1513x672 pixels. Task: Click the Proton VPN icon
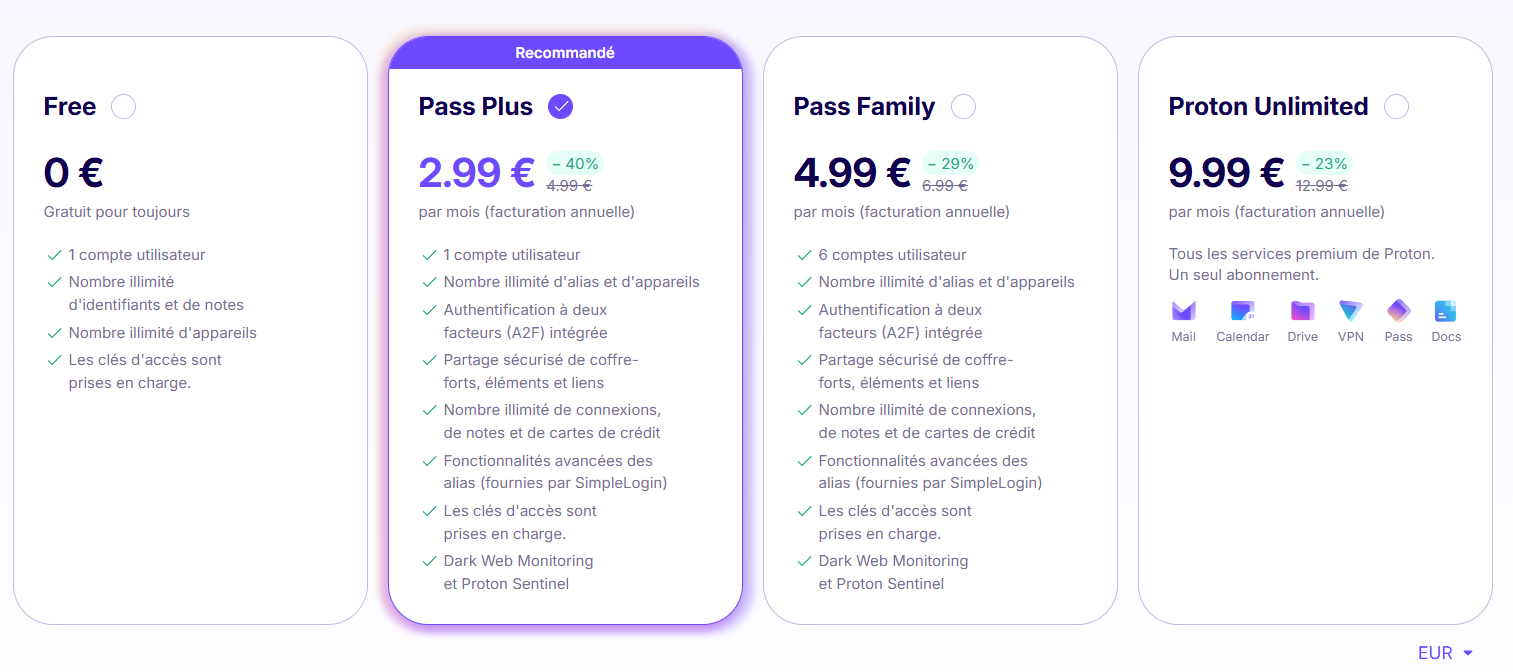tap(1351, 311)
